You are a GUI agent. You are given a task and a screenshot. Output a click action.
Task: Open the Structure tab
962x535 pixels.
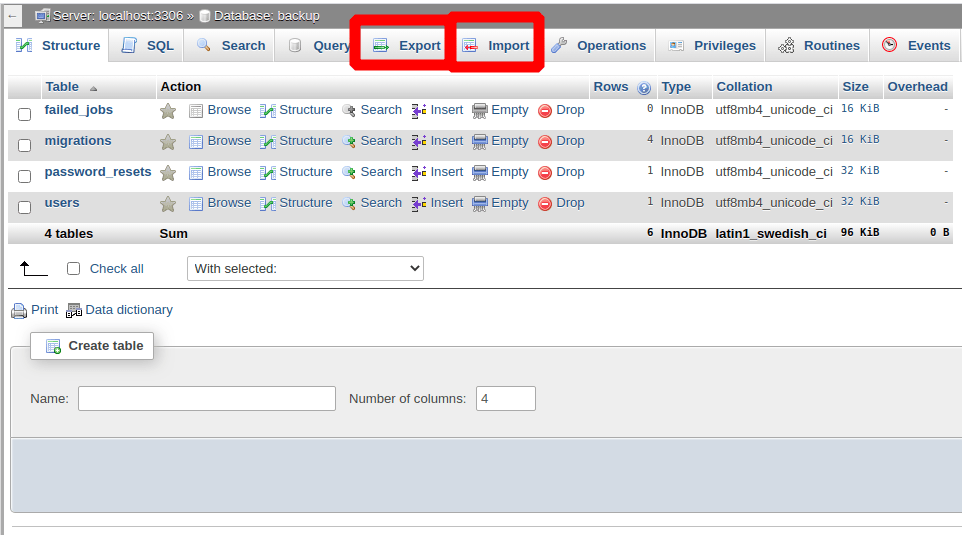click(x=58, y=45)
